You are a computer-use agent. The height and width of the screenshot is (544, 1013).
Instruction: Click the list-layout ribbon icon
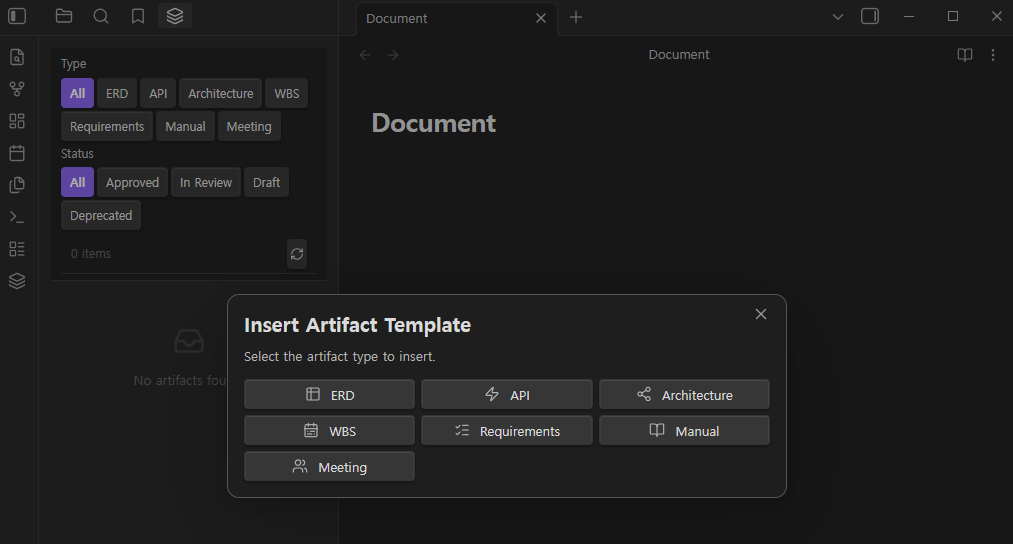17,249
